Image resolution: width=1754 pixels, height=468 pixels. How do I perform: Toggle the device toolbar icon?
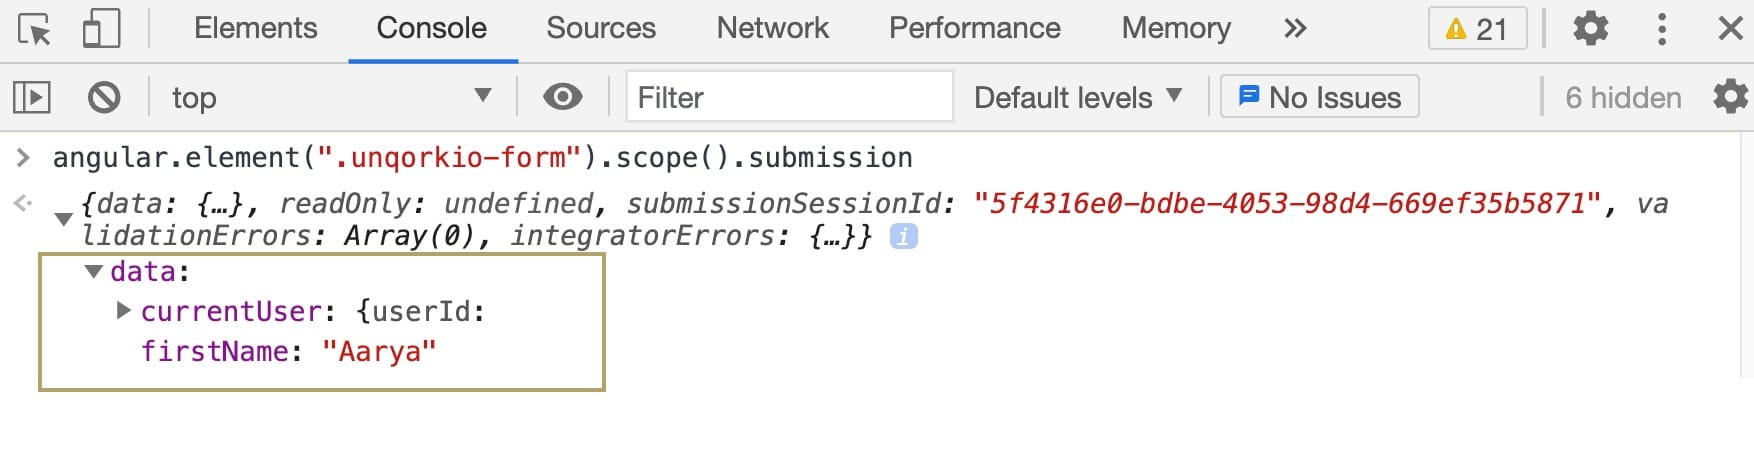pos(101,28)
